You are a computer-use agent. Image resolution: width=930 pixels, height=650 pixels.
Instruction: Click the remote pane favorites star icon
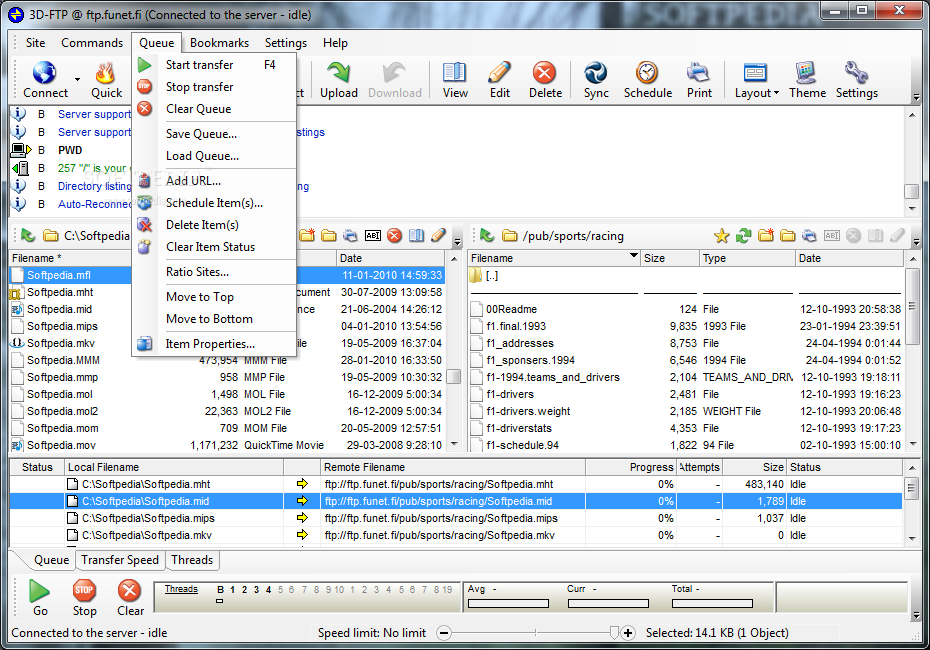click(x=721, y=236)
